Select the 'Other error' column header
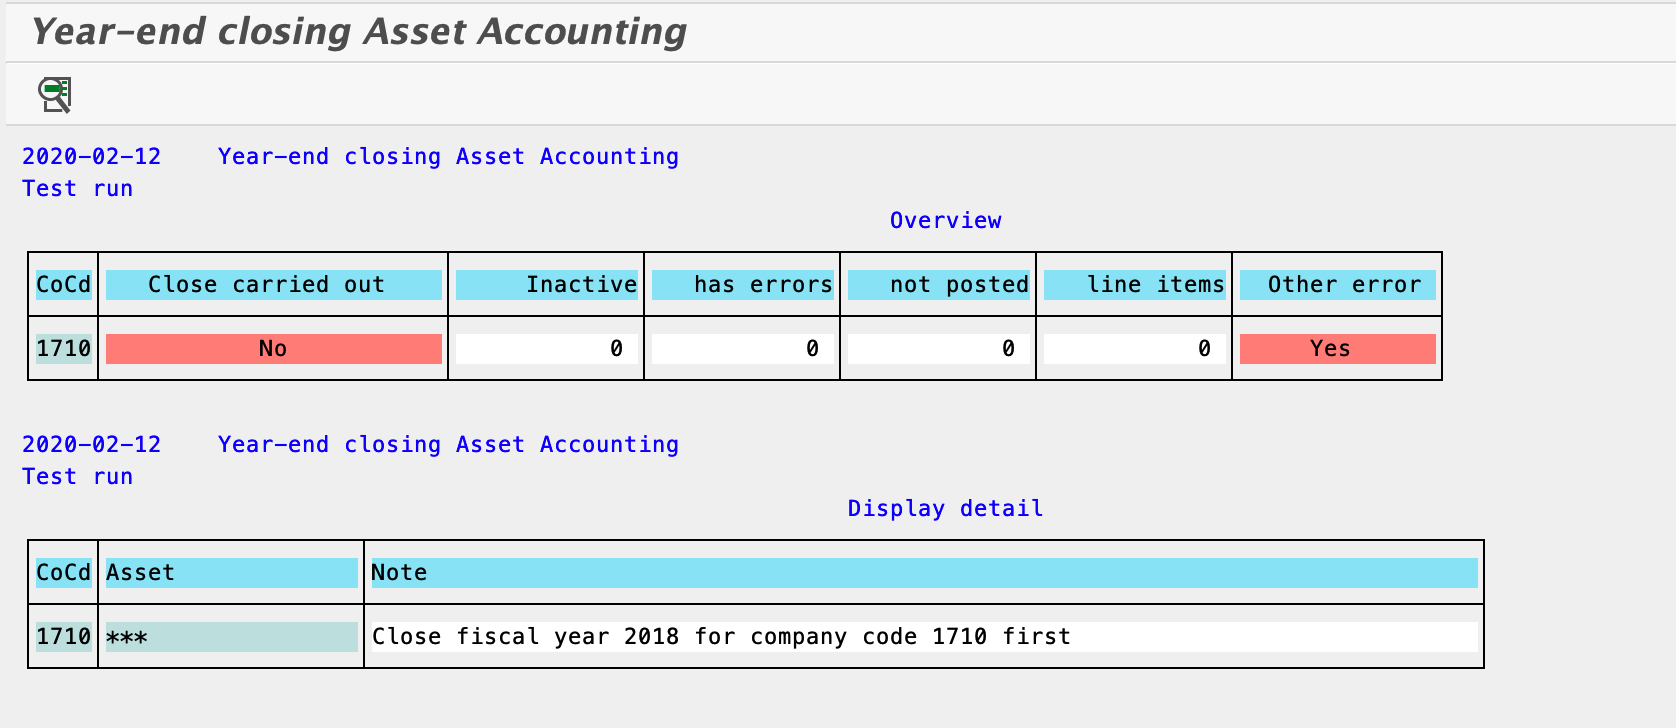This screenshot has height=728, width=1676. click(1337, 285)
